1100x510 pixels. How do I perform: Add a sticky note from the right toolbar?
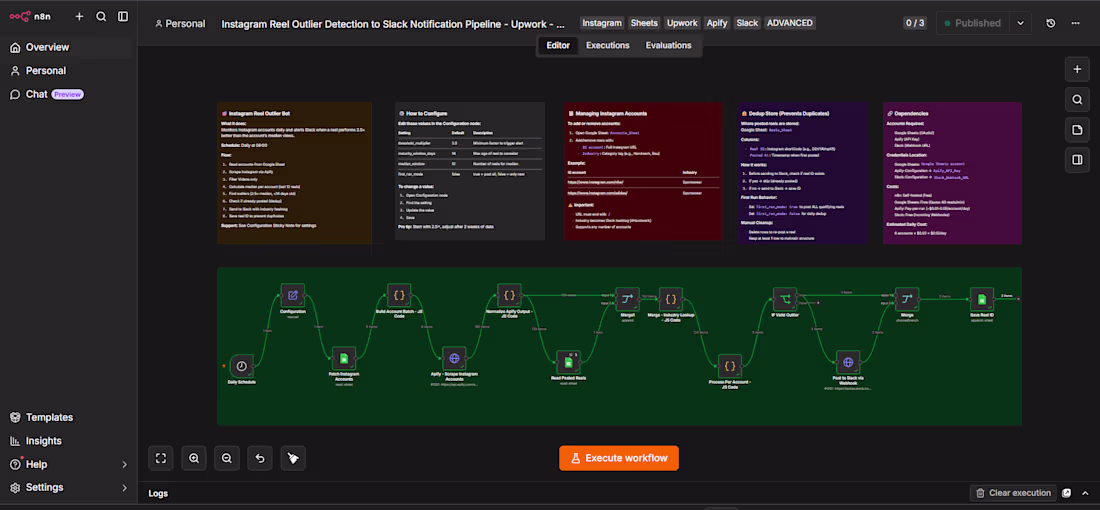pyautogui.click(x=1077, y=130)
